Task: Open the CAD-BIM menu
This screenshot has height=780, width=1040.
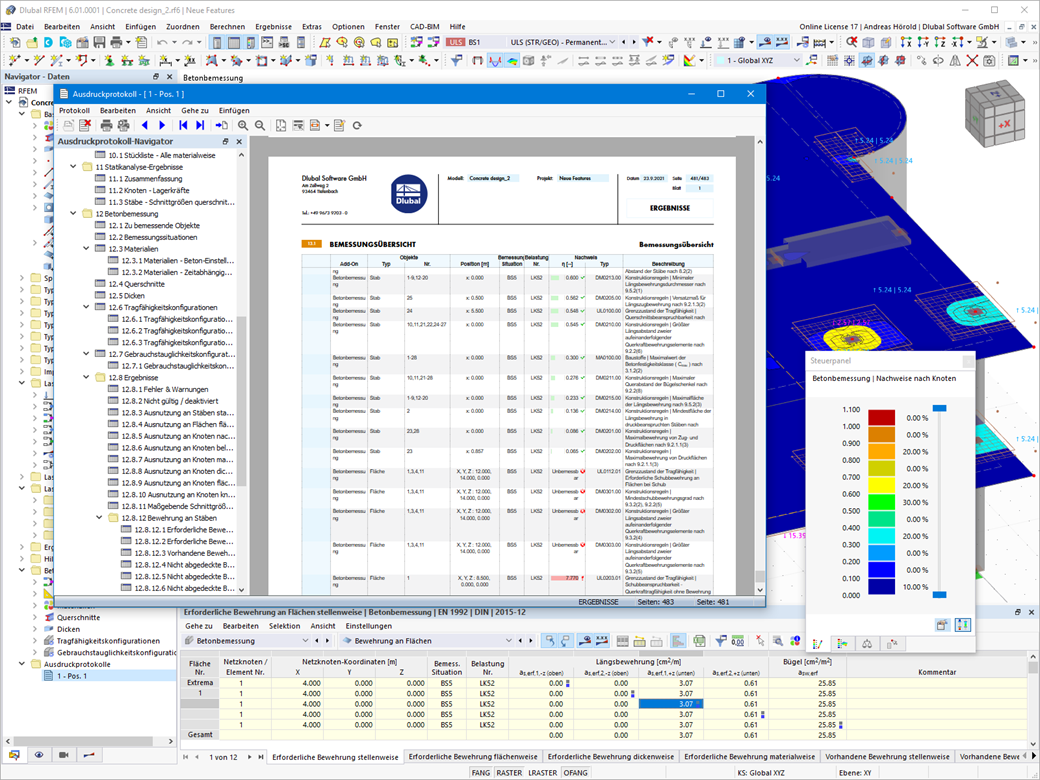Action: coord(424,27)
